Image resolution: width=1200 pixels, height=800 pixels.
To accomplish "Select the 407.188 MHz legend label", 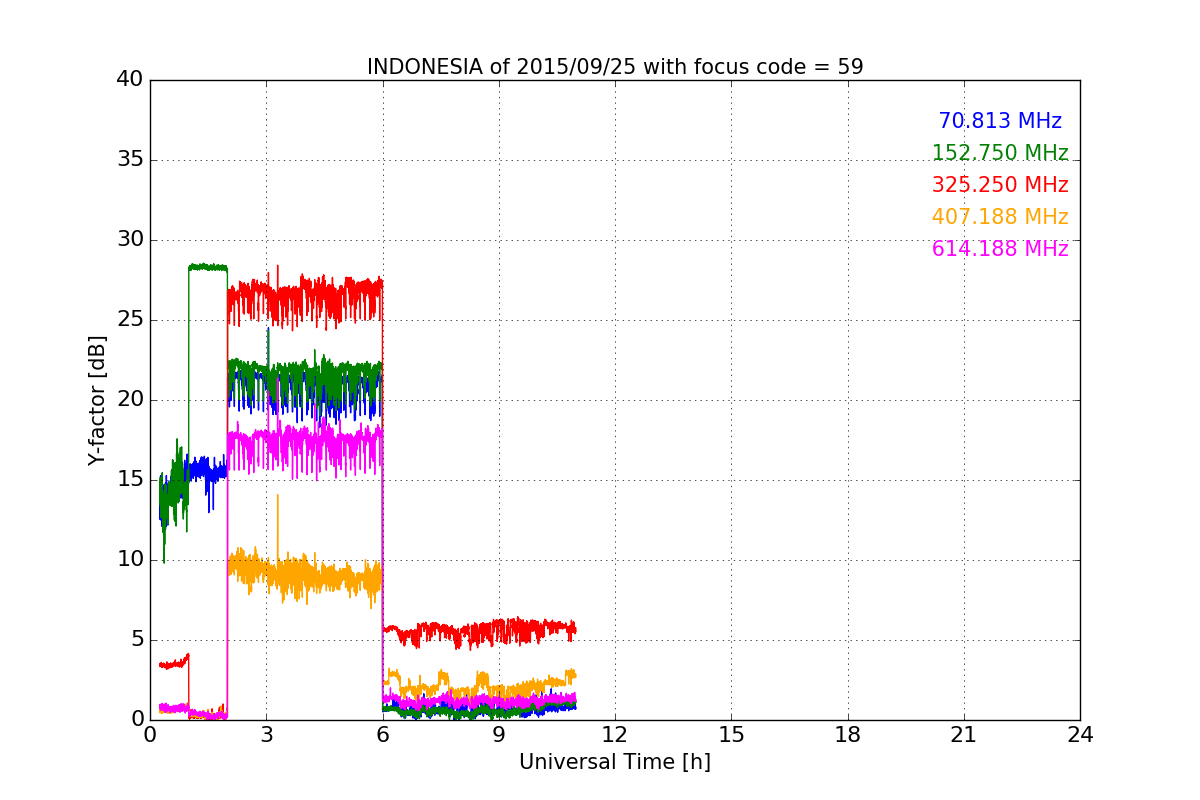I will click(x=1000, y=217).
